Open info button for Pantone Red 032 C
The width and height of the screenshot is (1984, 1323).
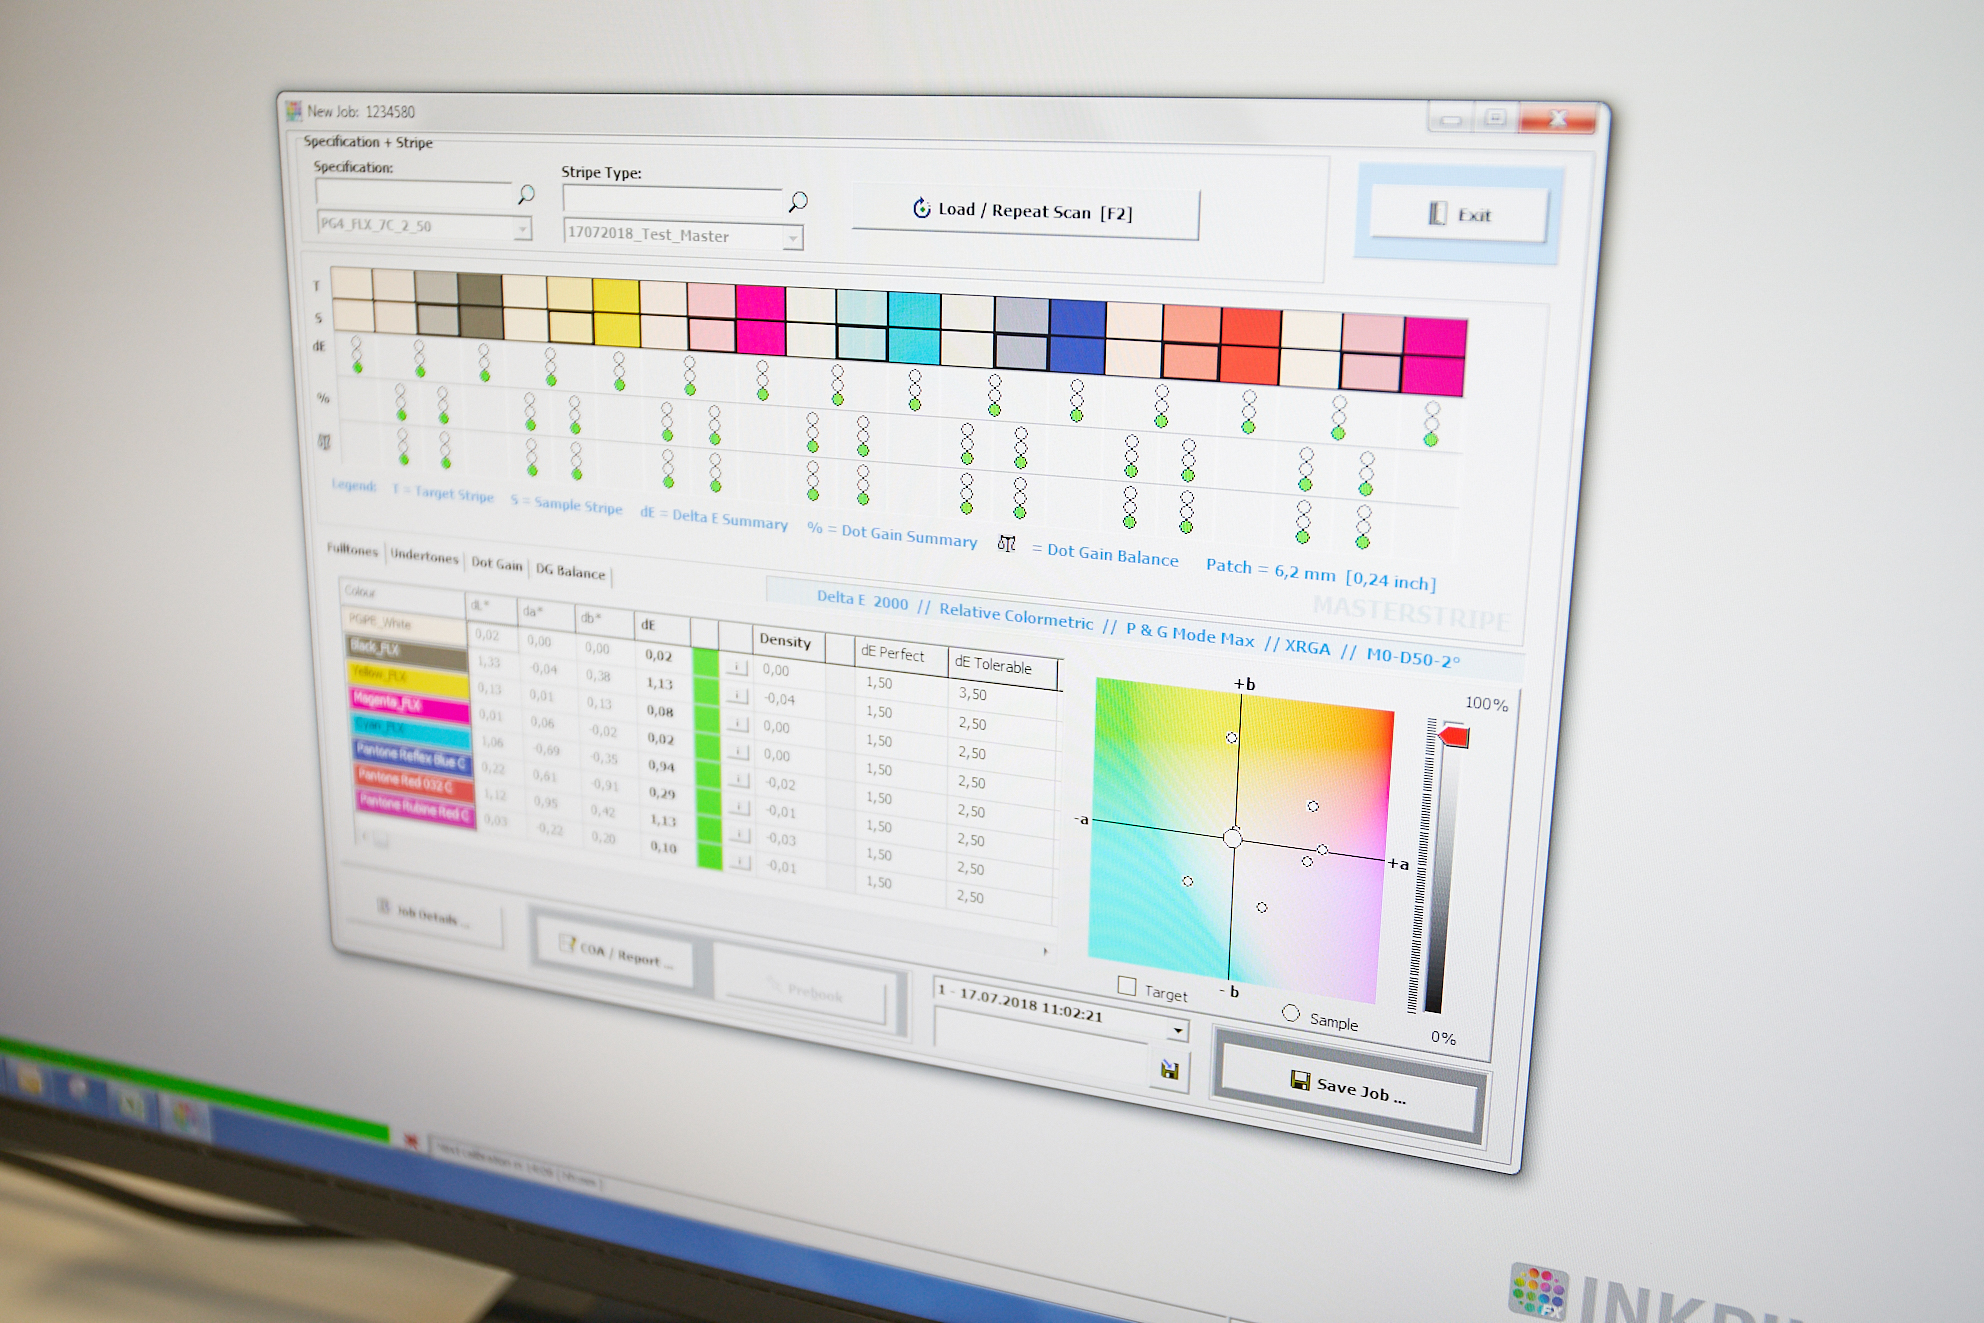pyautogui.click(x=740, y=835)
